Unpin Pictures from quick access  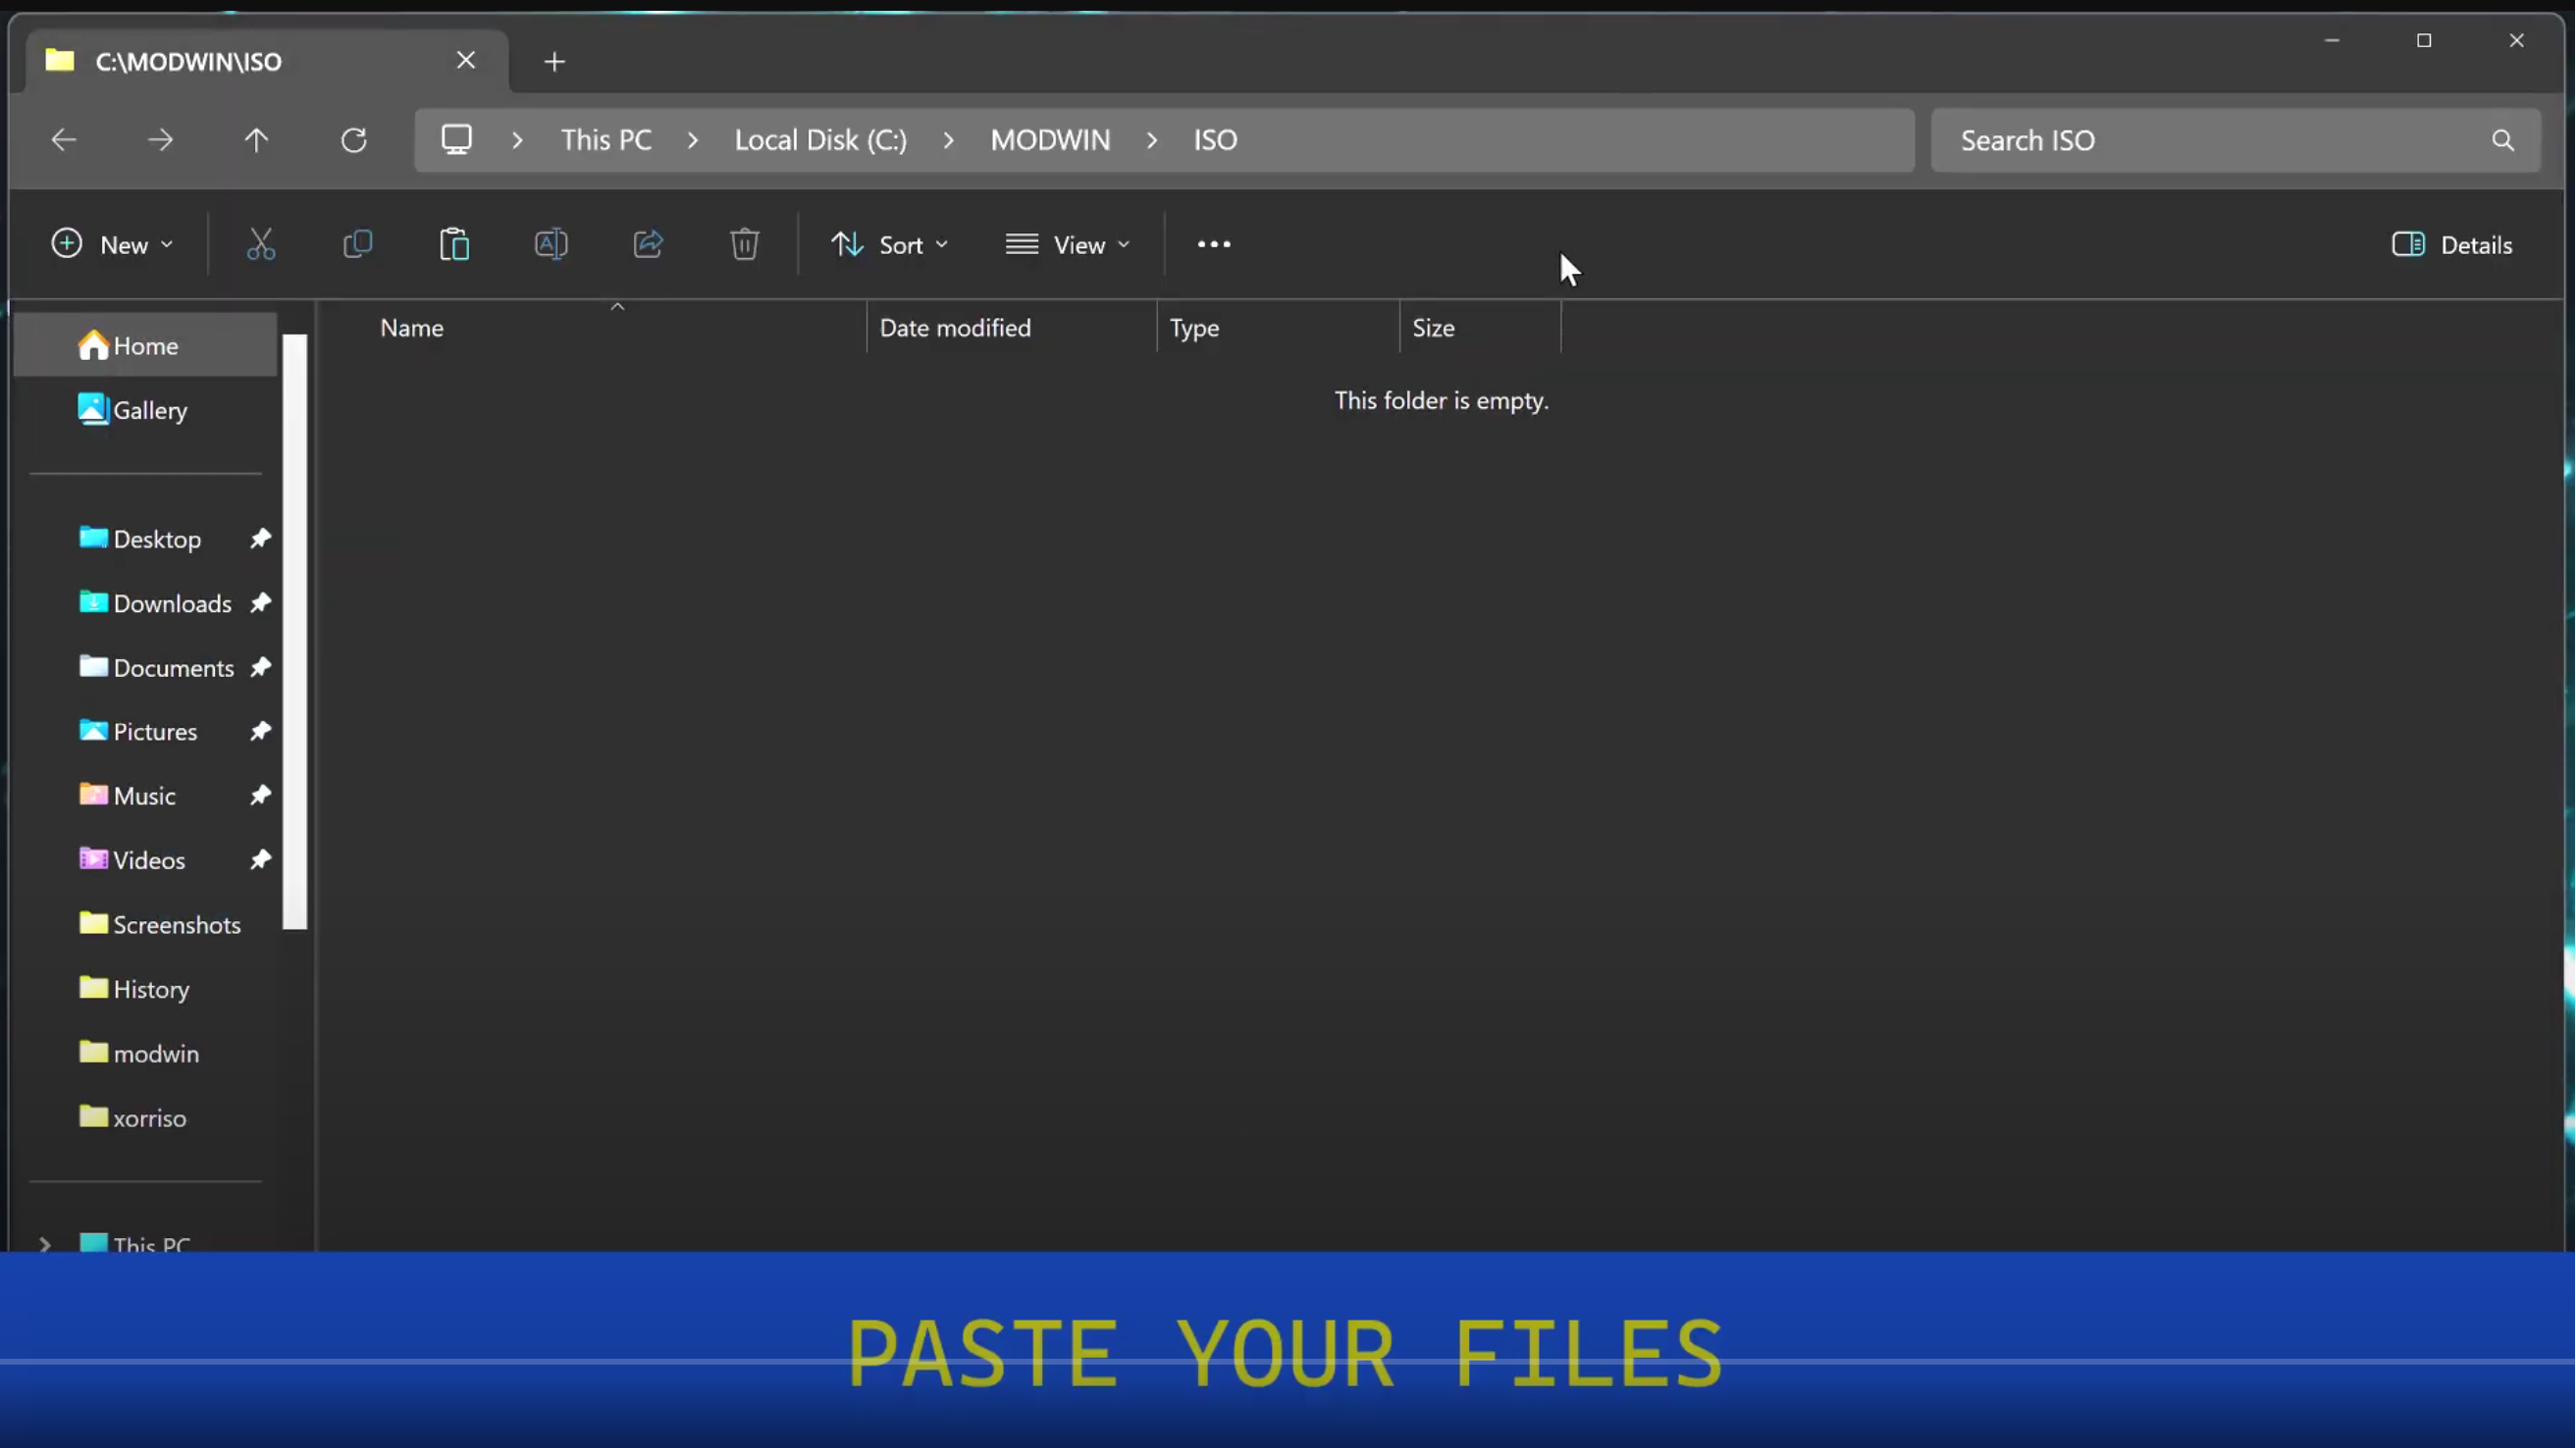coord(260,731)
